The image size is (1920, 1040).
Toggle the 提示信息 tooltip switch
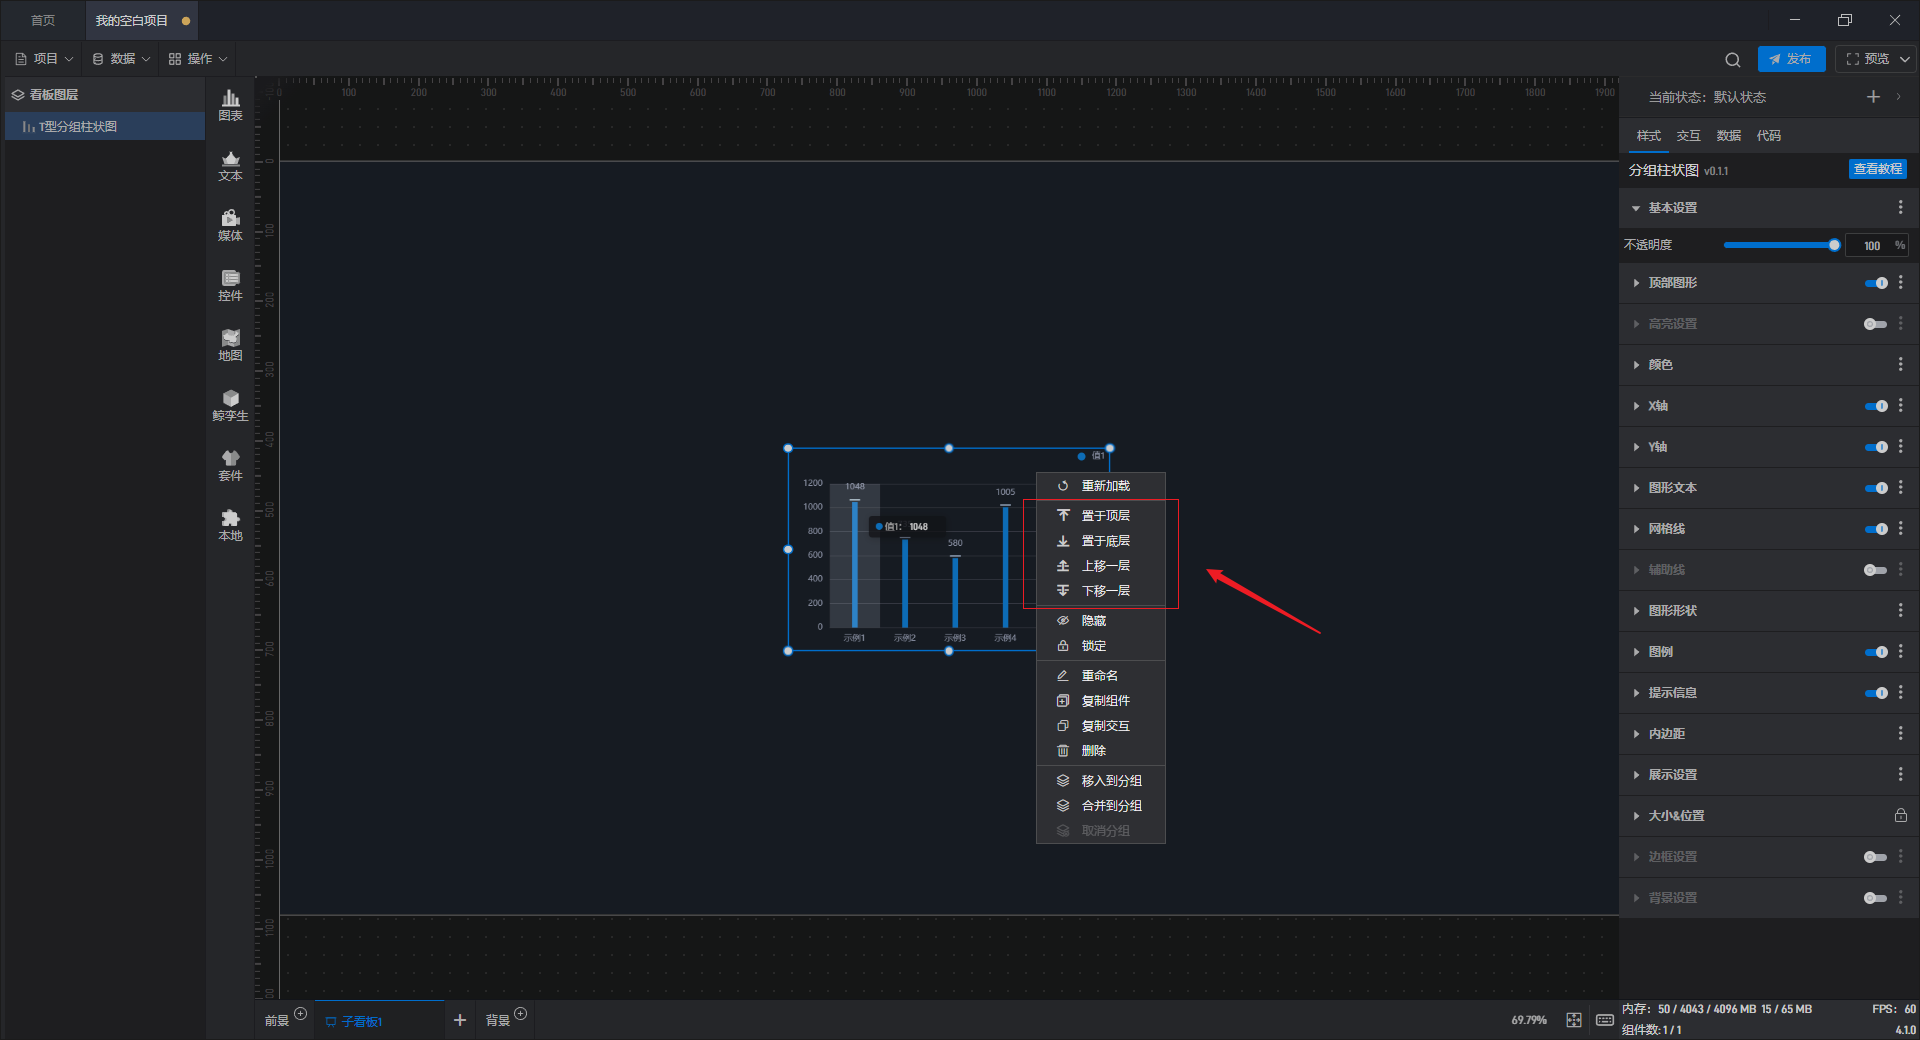[x=1876, y=693]
